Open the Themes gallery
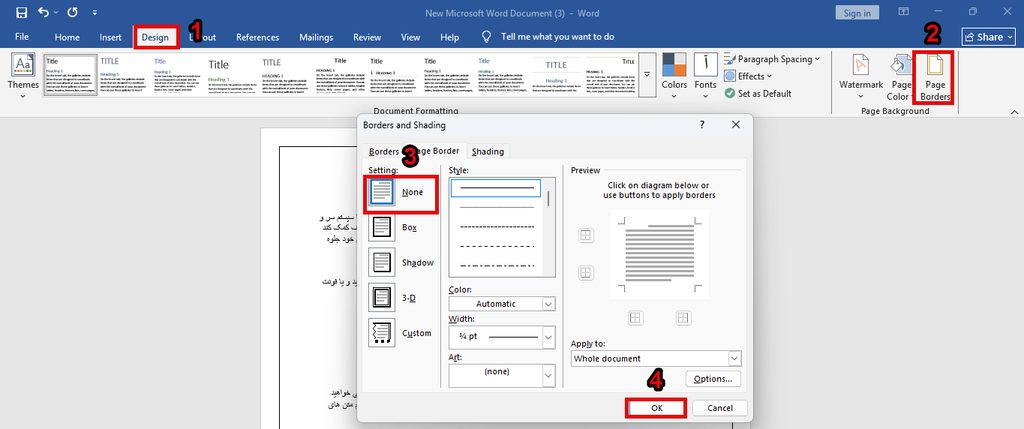This screenshot has width=1024, height=429. click(24, 77)
